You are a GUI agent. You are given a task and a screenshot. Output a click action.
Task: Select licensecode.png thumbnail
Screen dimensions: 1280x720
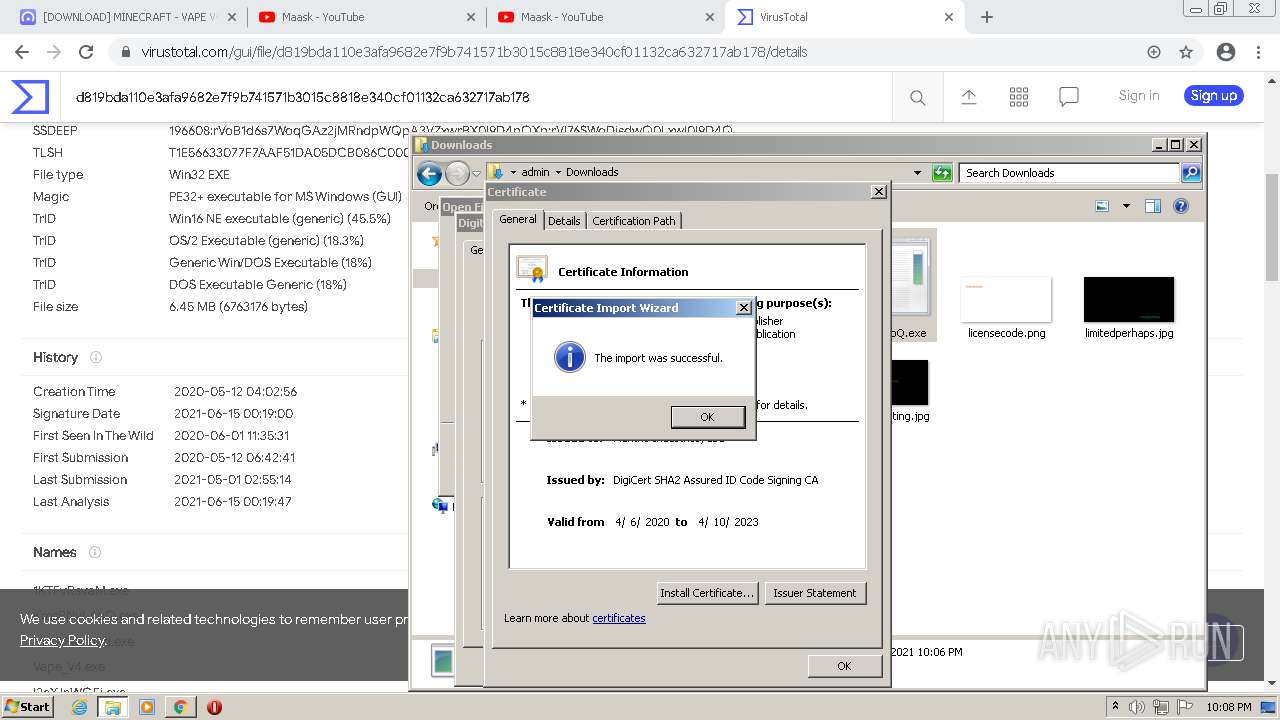pos(1006,308)
